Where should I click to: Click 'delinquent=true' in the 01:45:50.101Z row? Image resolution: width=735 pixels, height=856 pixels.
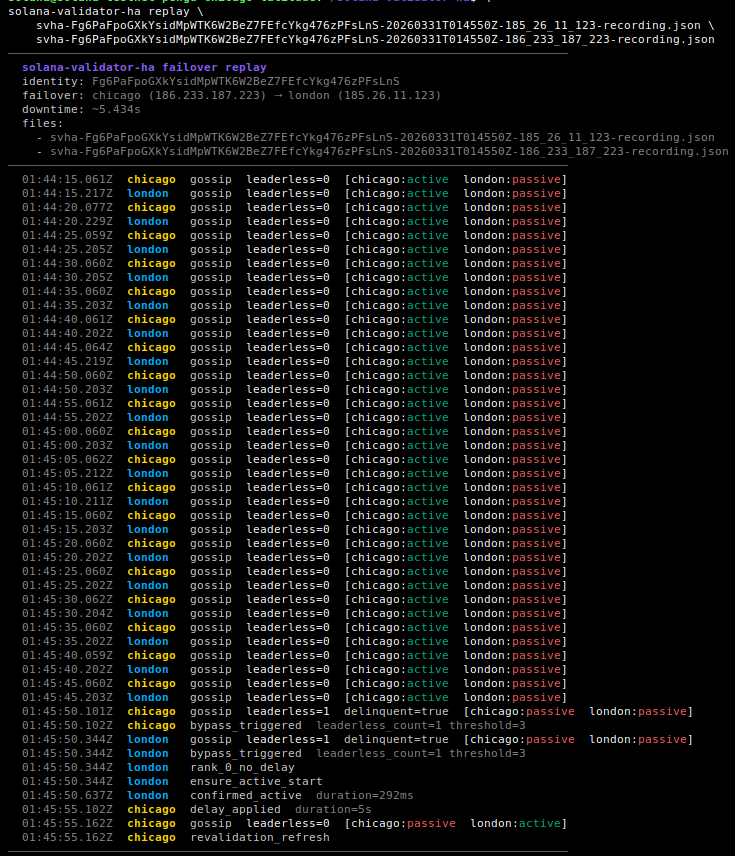tap(396, 711)
